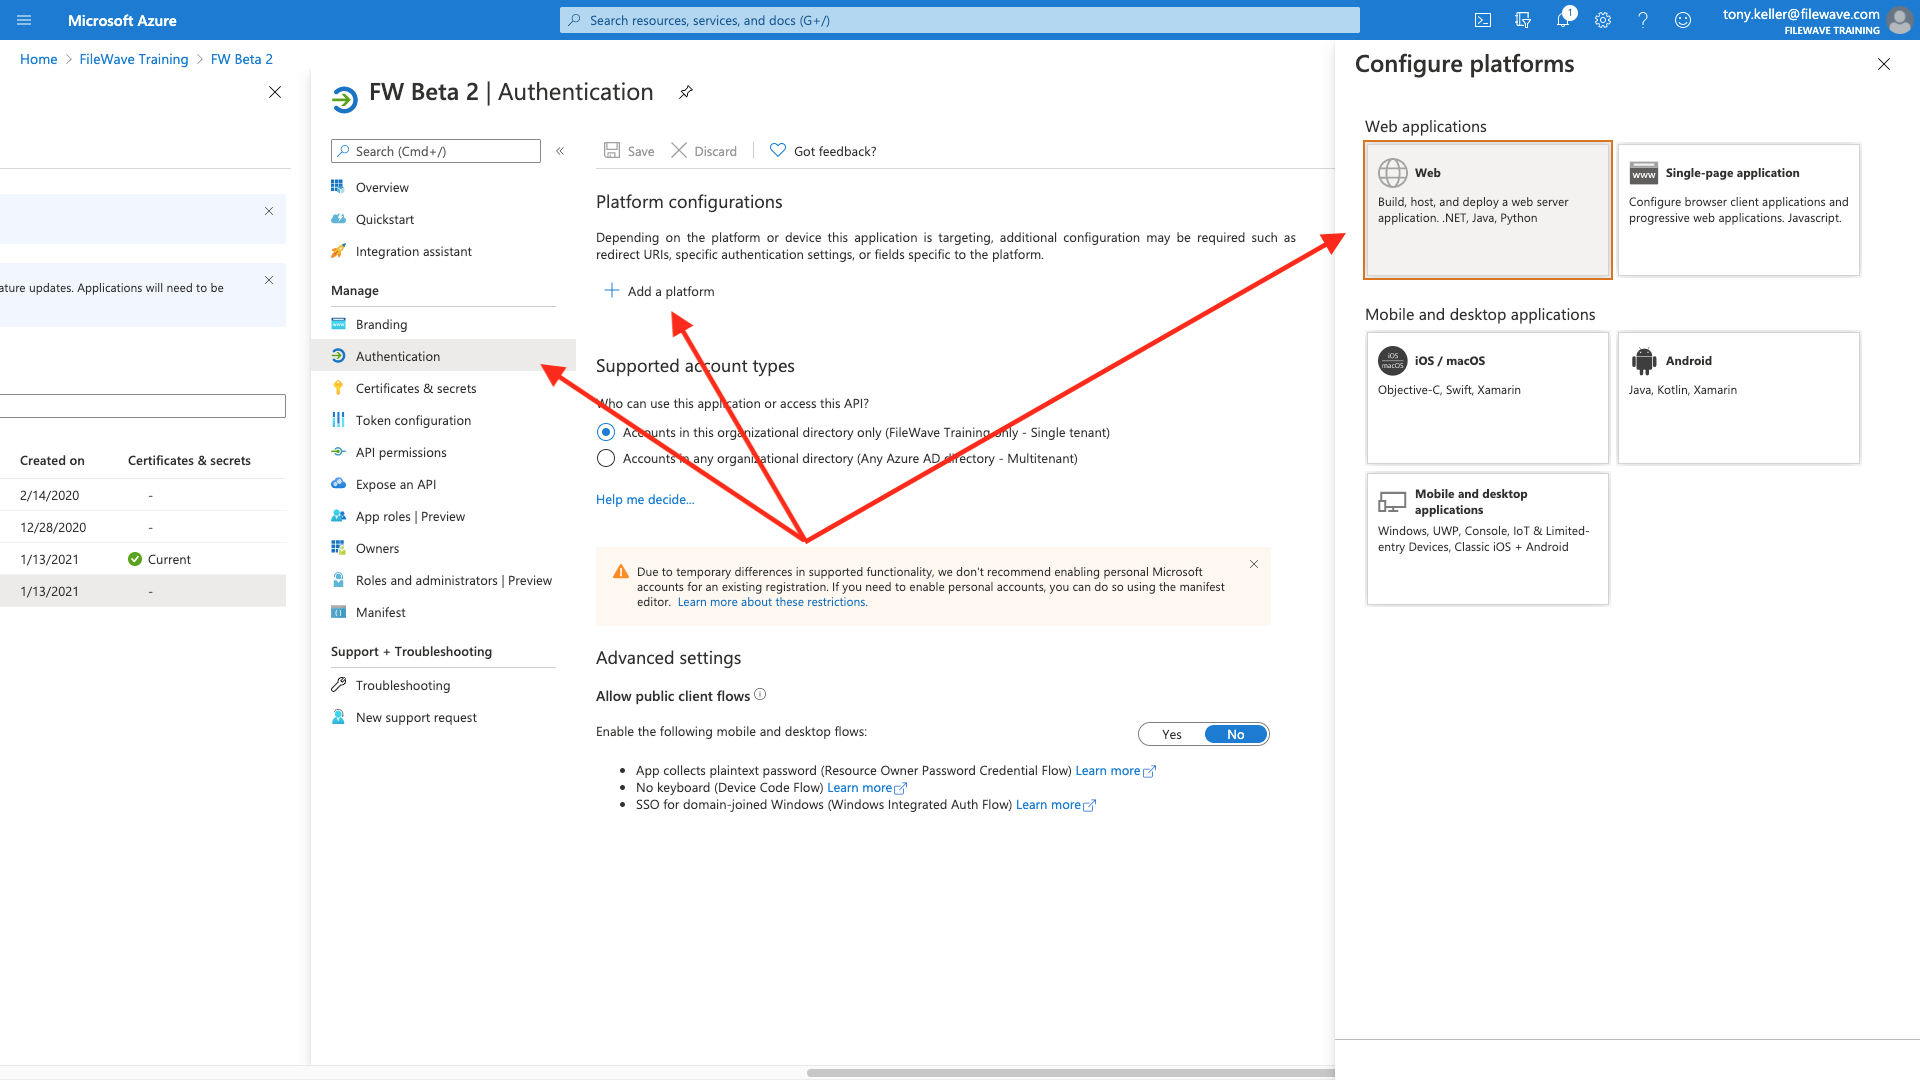Open Cloud Shell from the top bar
This screenshot has height=1080, width=1920.
click(x=1483, y=20)
